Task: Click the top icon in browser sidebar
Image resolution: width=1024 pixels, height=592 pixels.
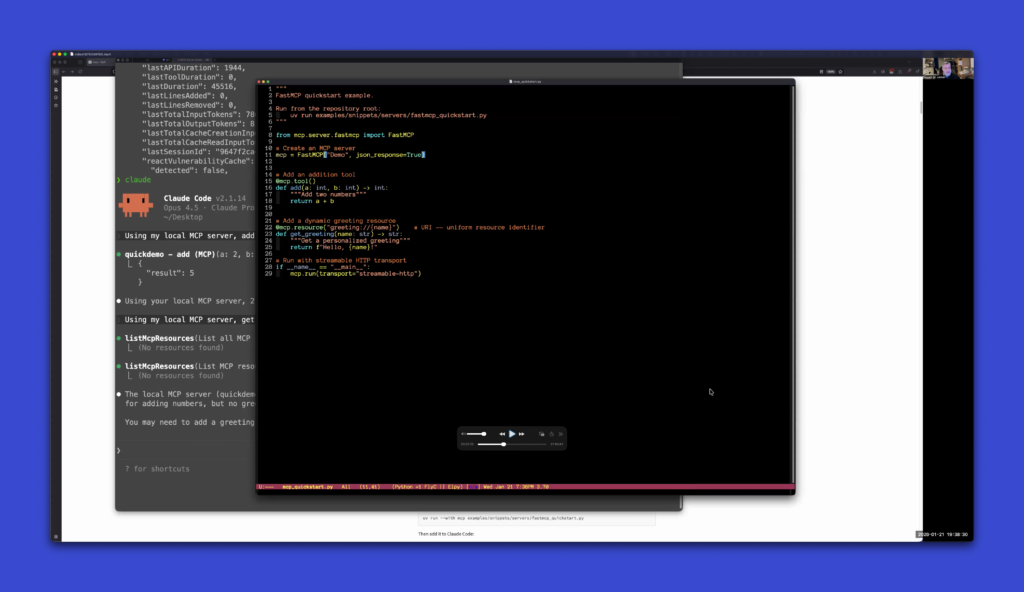Action: pos(56,81)
